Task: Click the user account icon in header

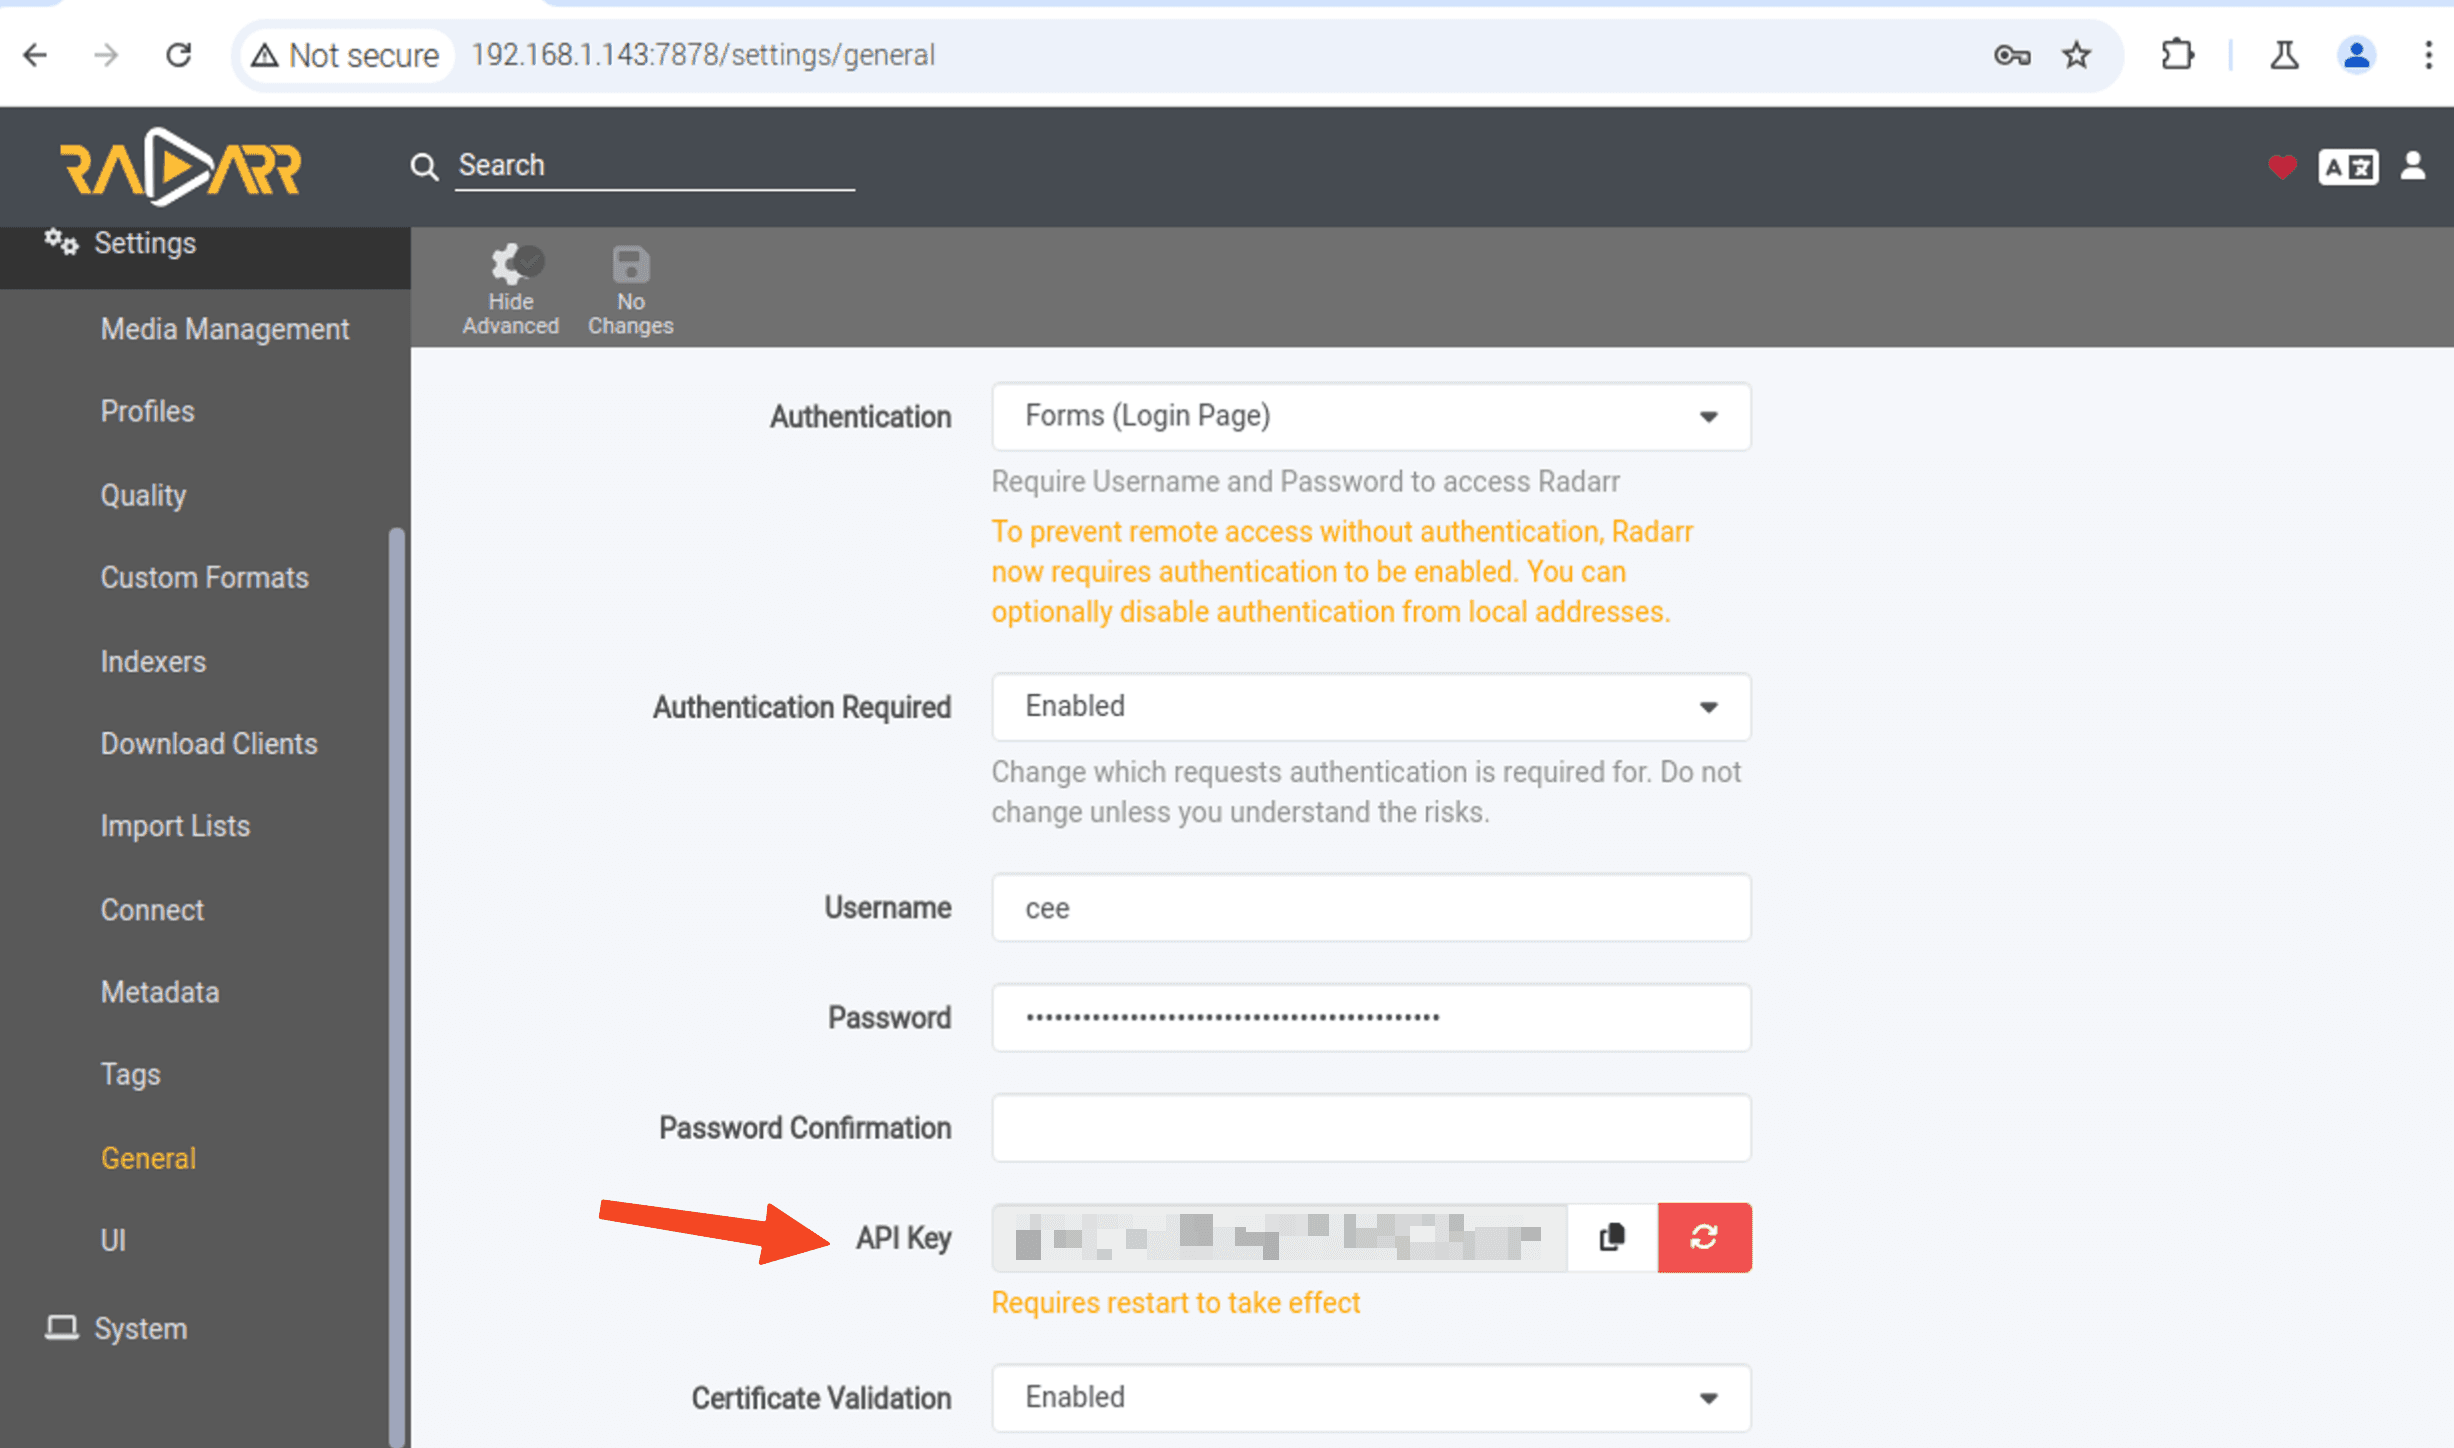Action: tap(2413, 166)
